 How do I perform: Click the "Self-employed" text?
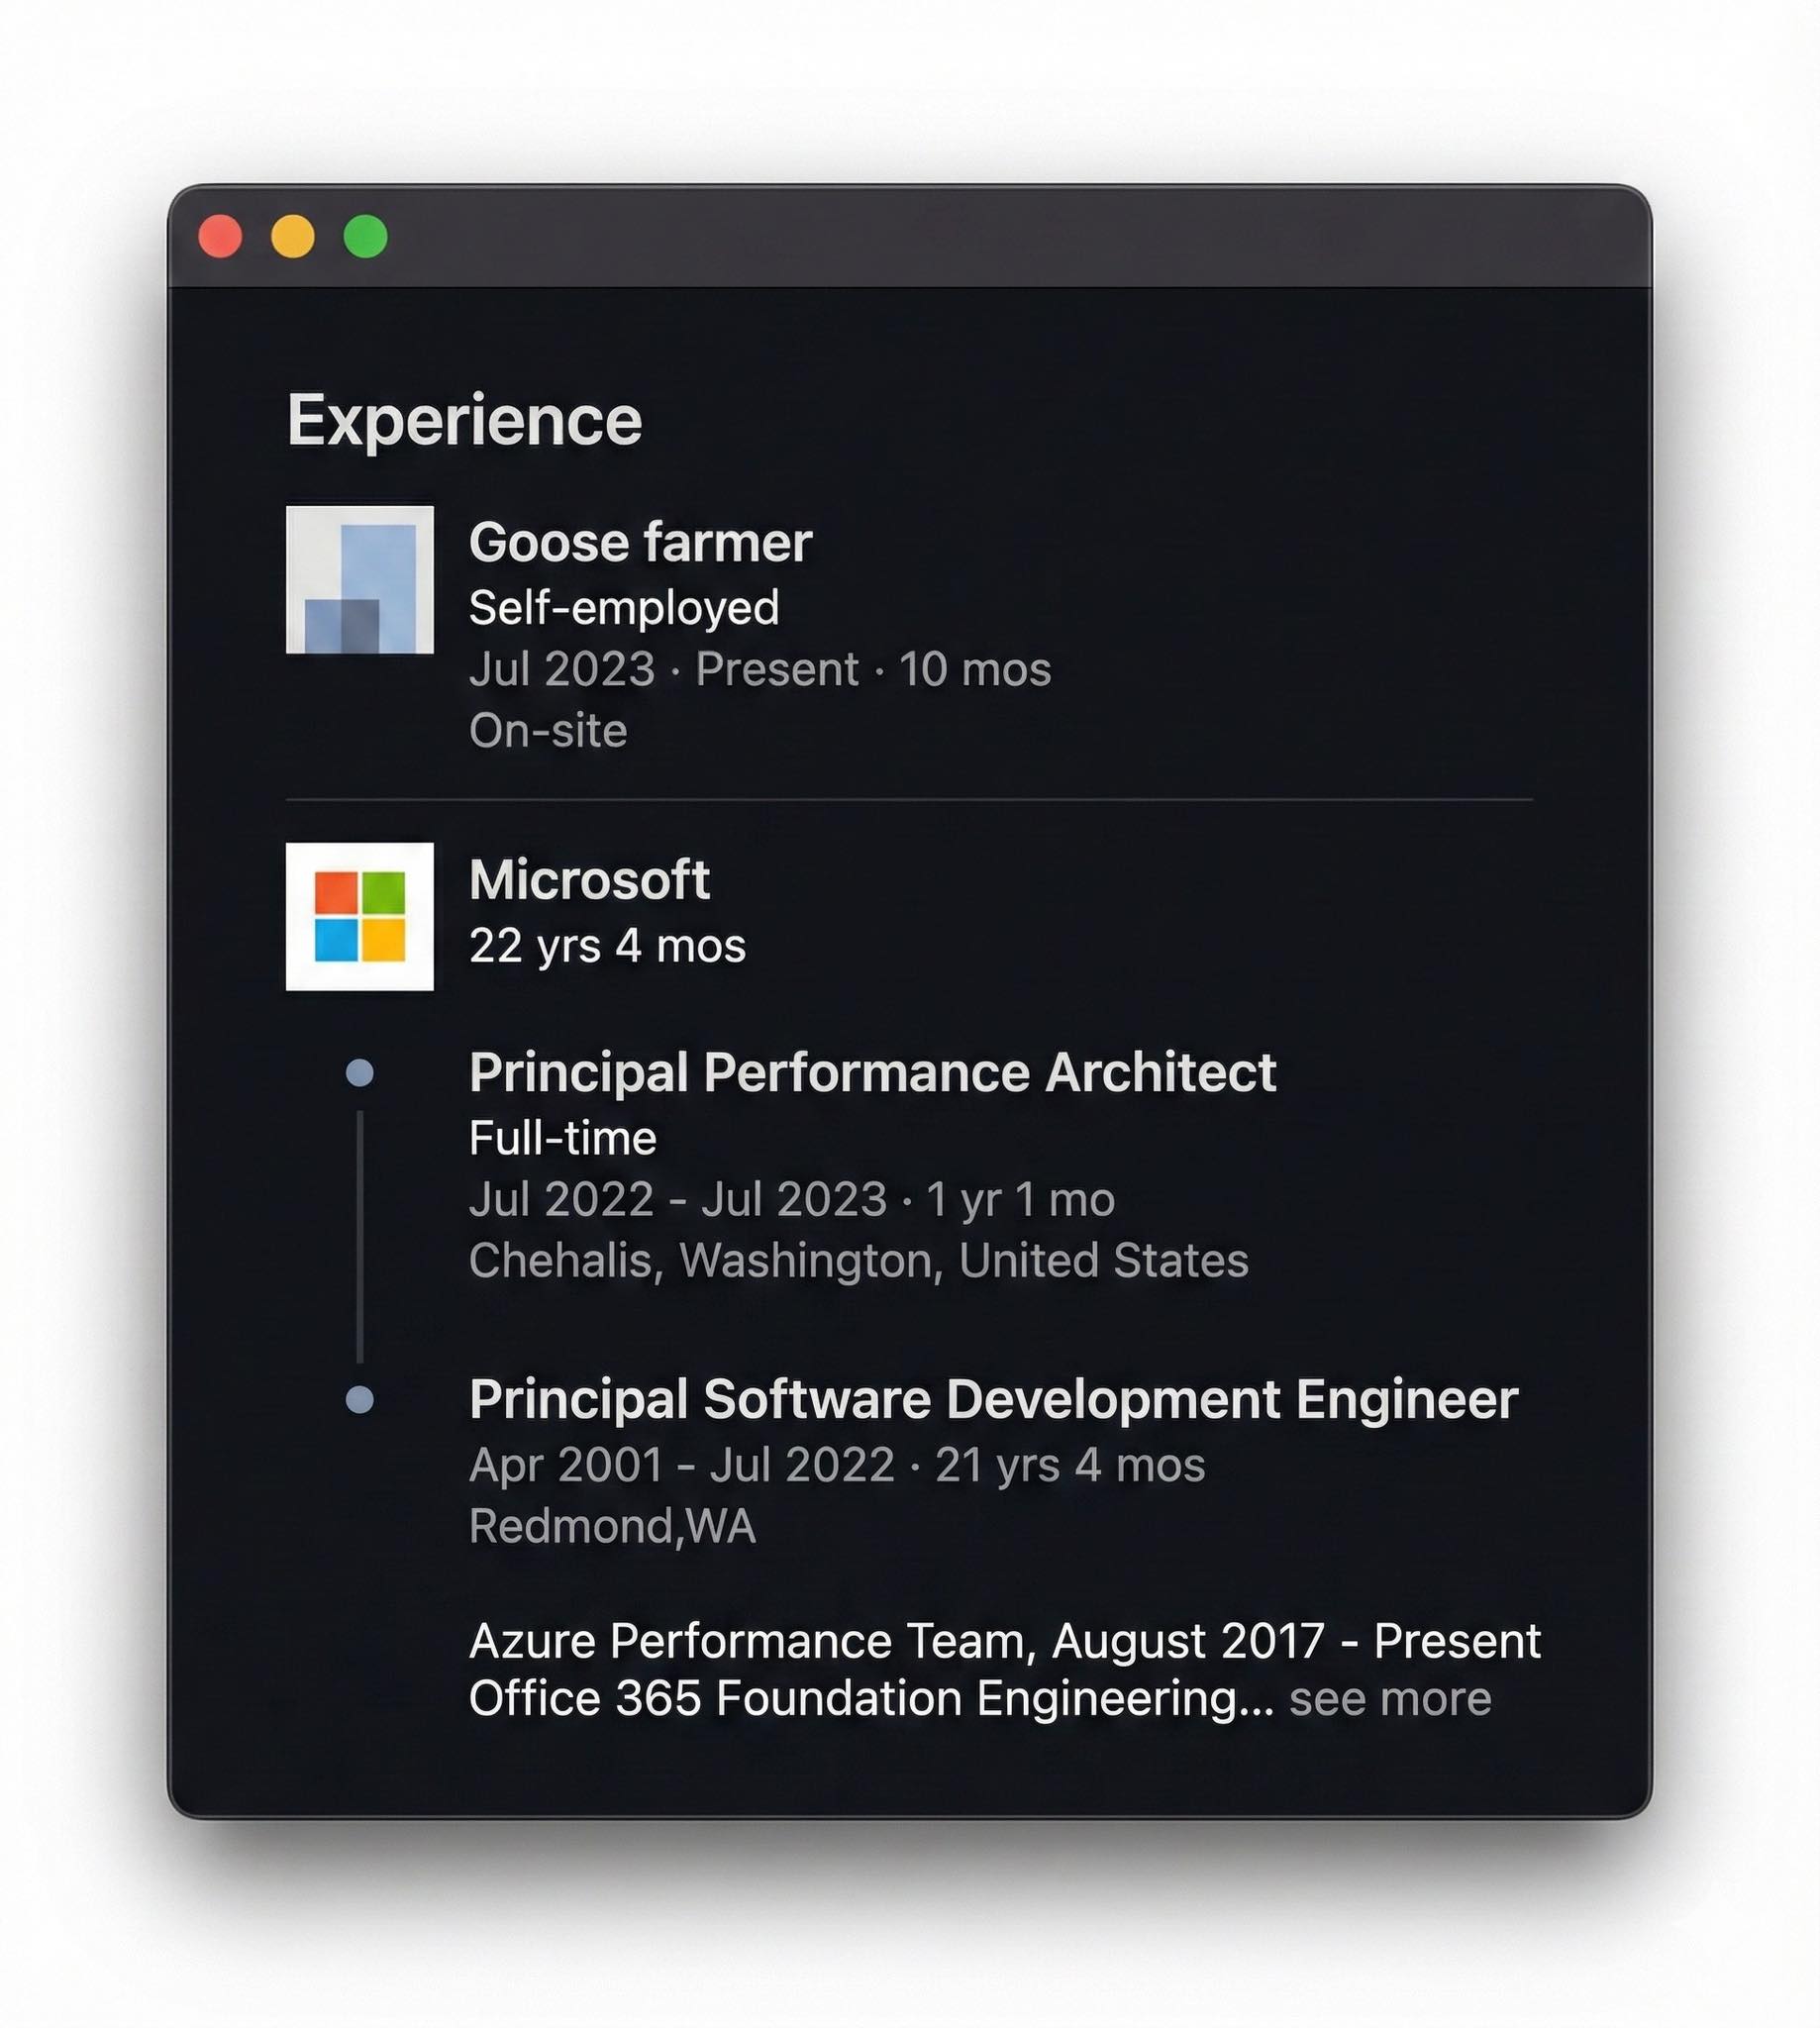tap(624, 607)
